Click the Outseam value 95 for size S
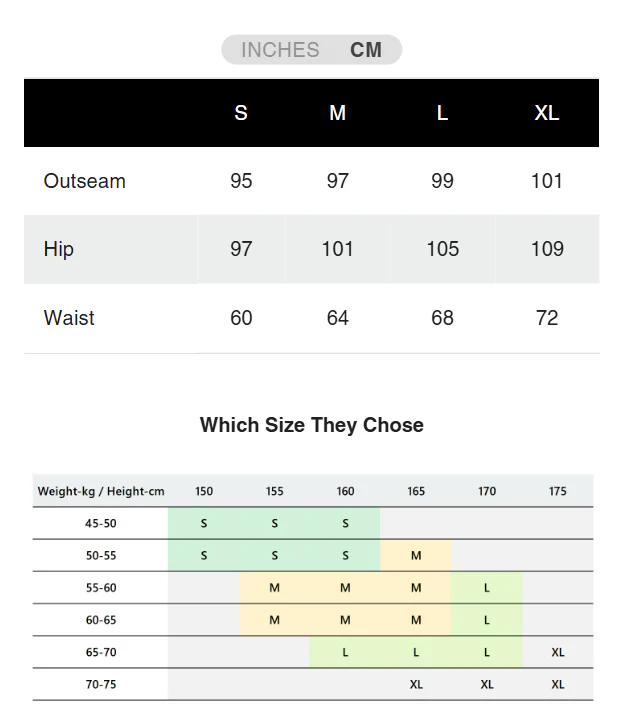The height and width of the screenshot is (712, 635). click(x=241, y=181)
